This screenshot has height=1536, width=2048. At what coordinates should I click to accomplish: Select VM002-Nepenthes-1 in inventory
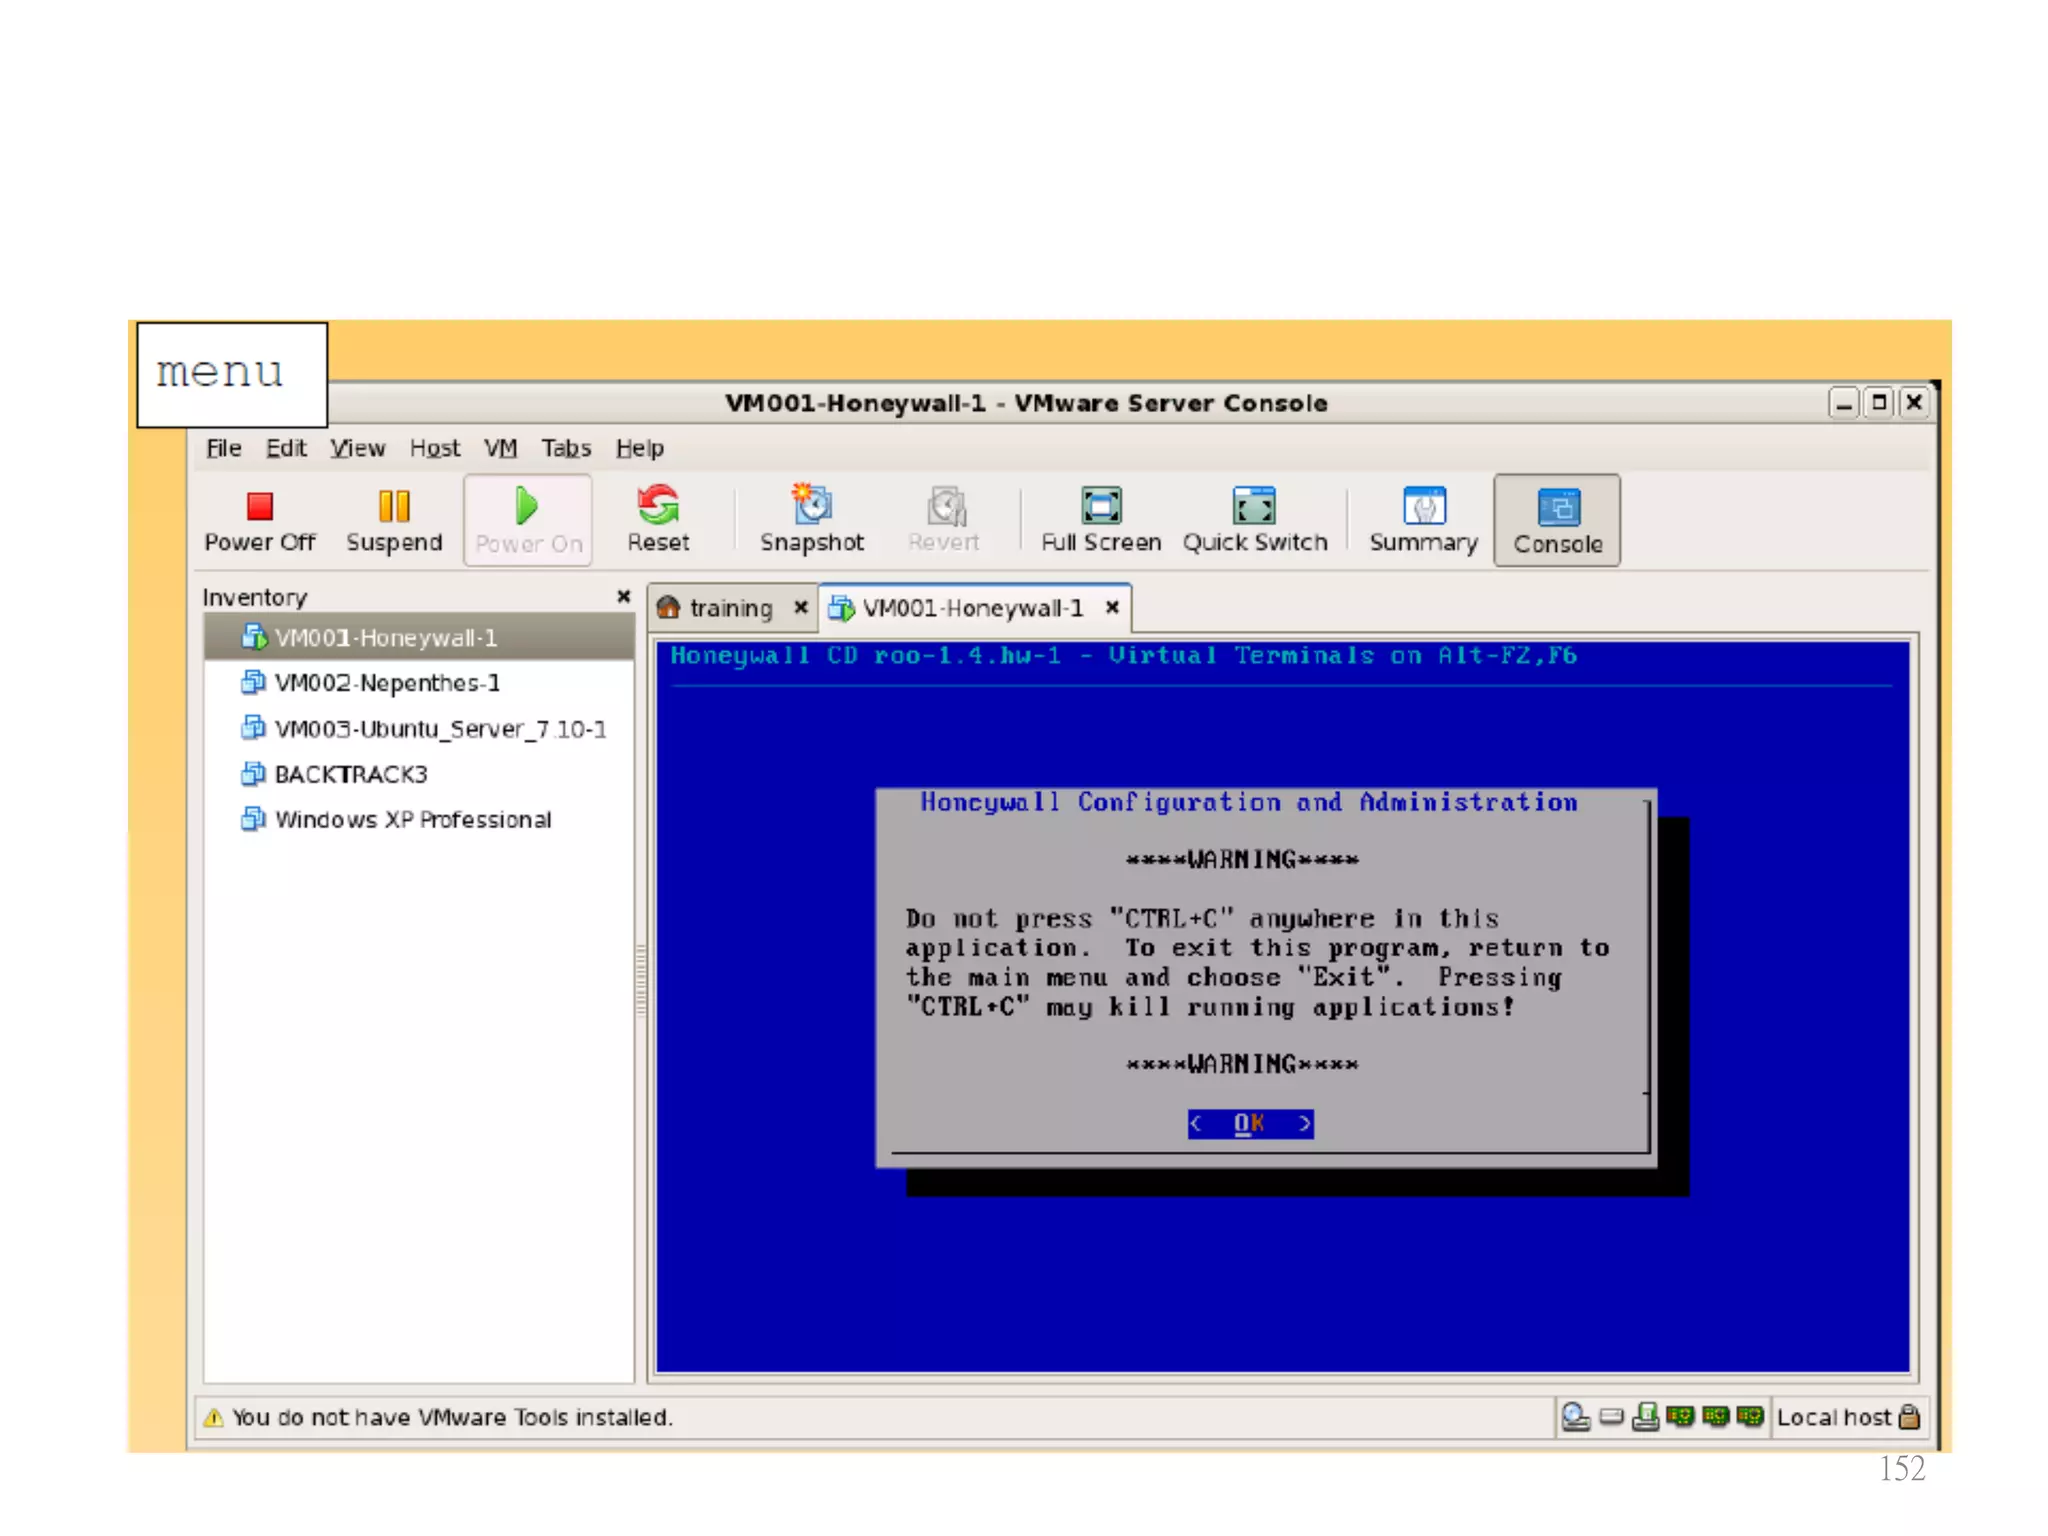[x=386, y=683]
